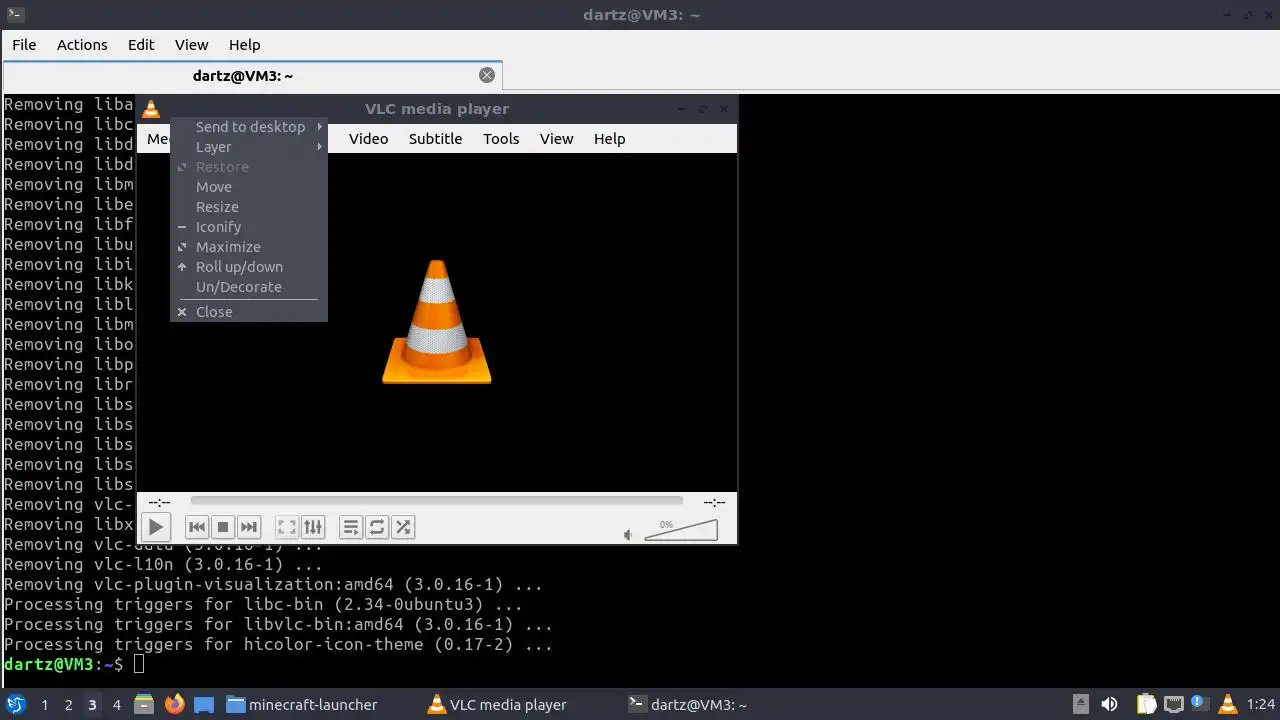Click the VLC volume slider

pyautogui.click(x=681, y=530)
